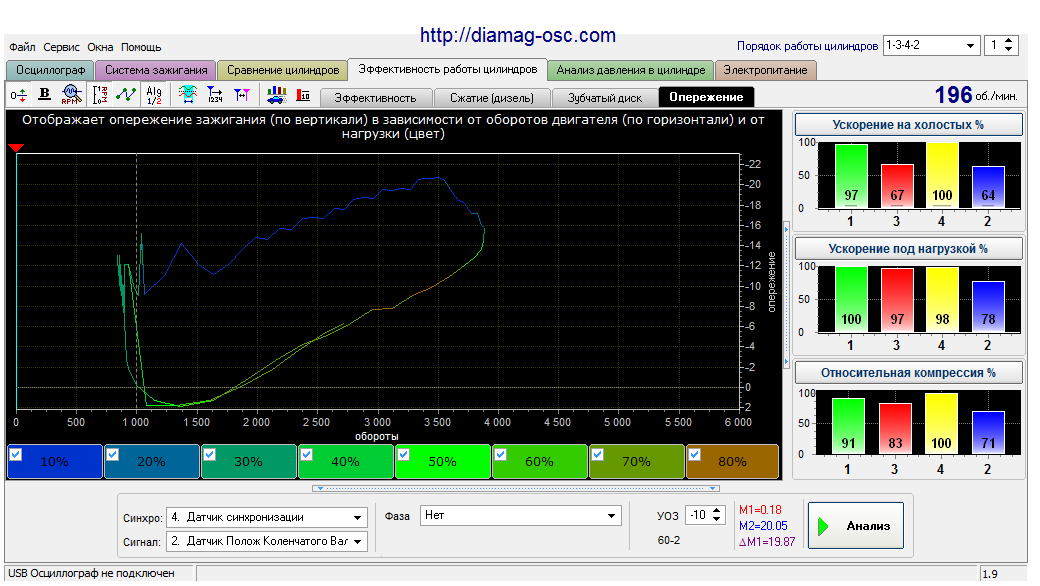This screenshot has height=586, width=1040.
Task: Click the Анализ button
Action: coord(856,526)
